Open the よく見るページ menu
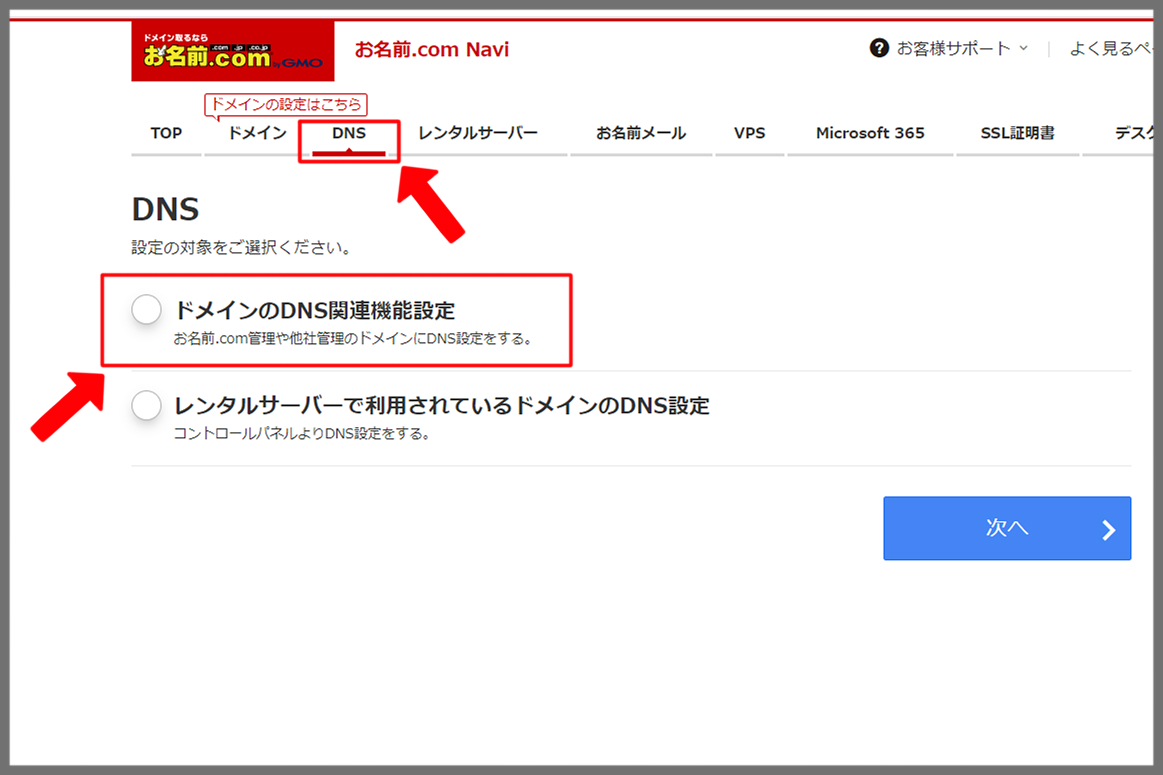The image size is (1163, 775). tap(1110, 49)
